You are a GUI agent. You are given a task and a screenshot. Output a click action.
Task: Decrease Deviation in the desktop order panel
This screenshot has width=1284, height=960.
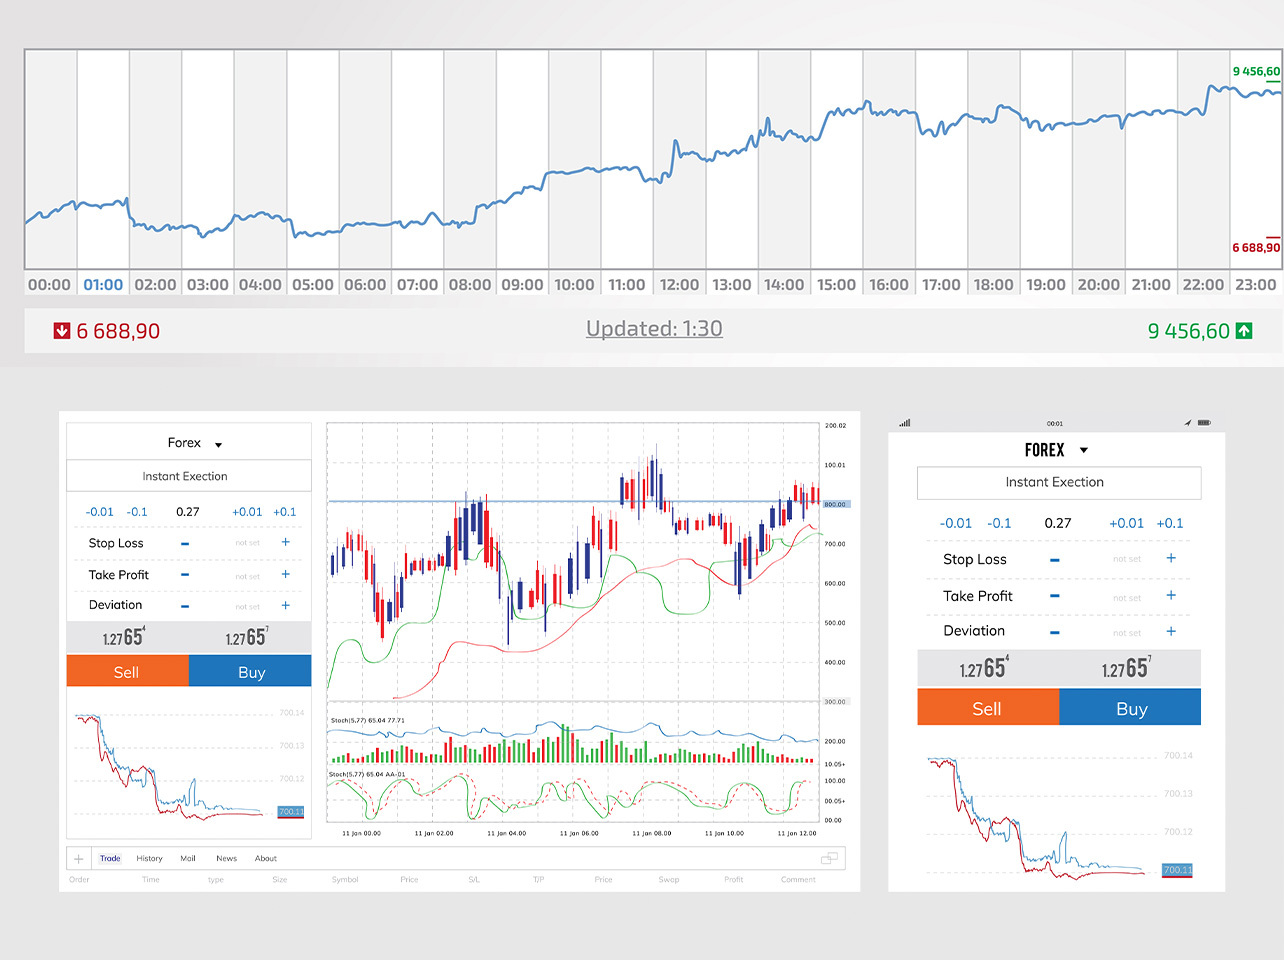(185, 606)
